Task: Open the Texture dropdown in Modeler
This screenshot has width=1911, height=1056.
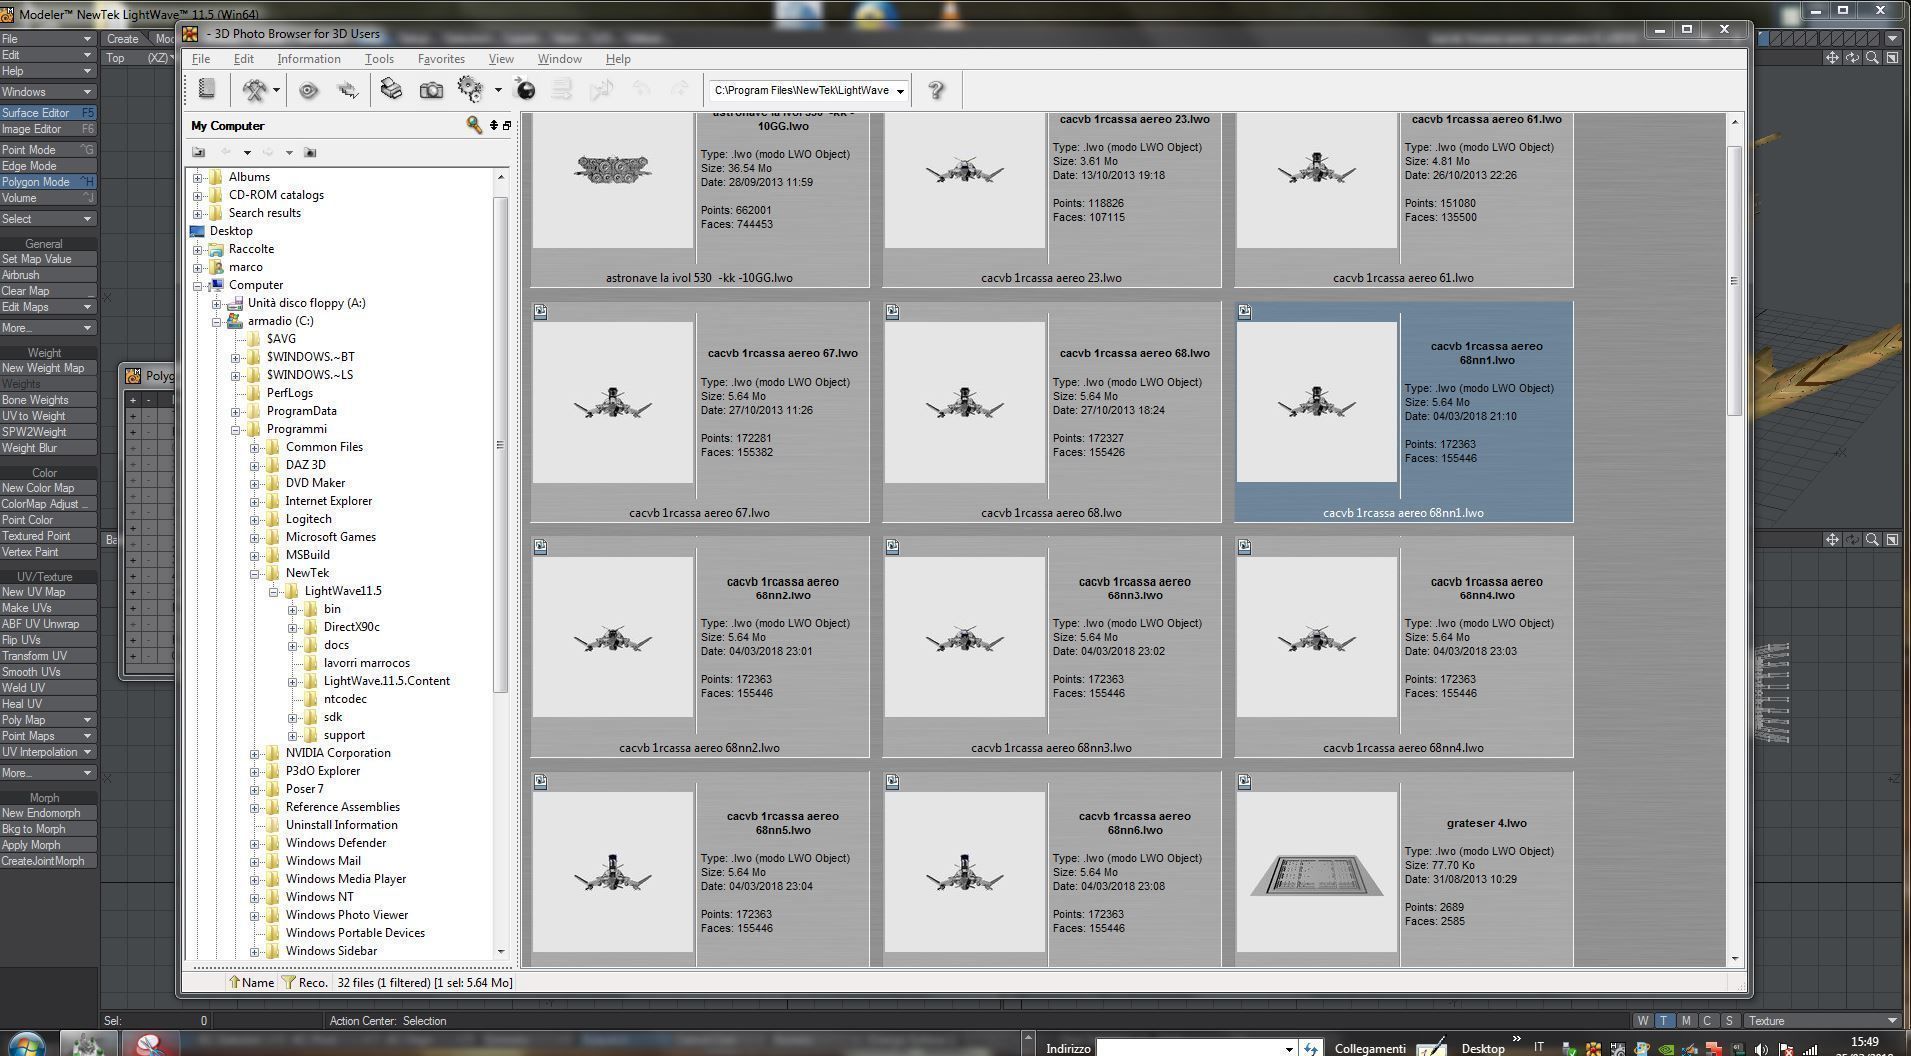Action: click(x=1822, y=1021)
